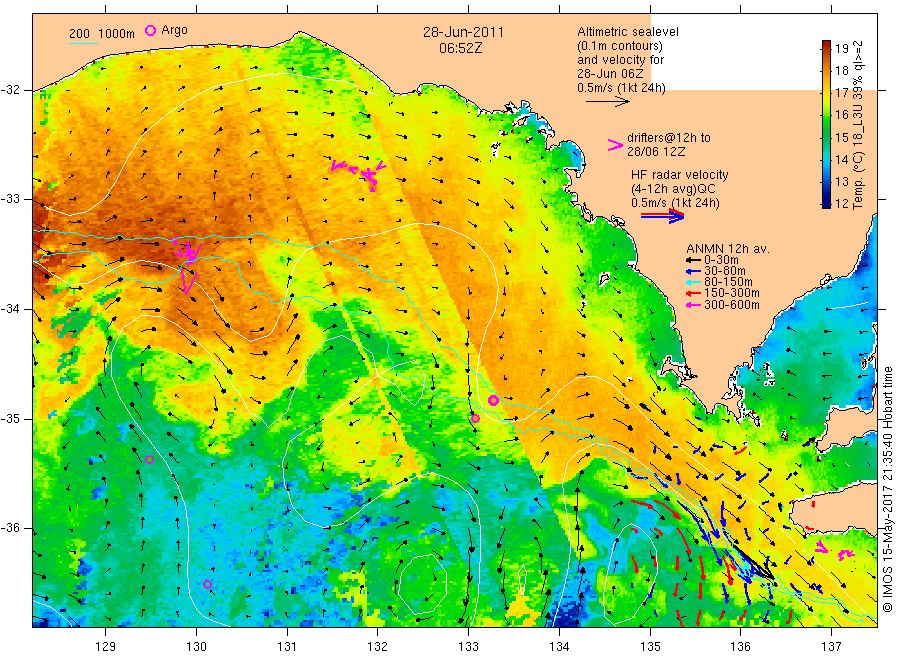The width and height of the screenshot is (900, 660).
Task: Click the '80-150m' depth label
Action: click(x=728, y=282)
